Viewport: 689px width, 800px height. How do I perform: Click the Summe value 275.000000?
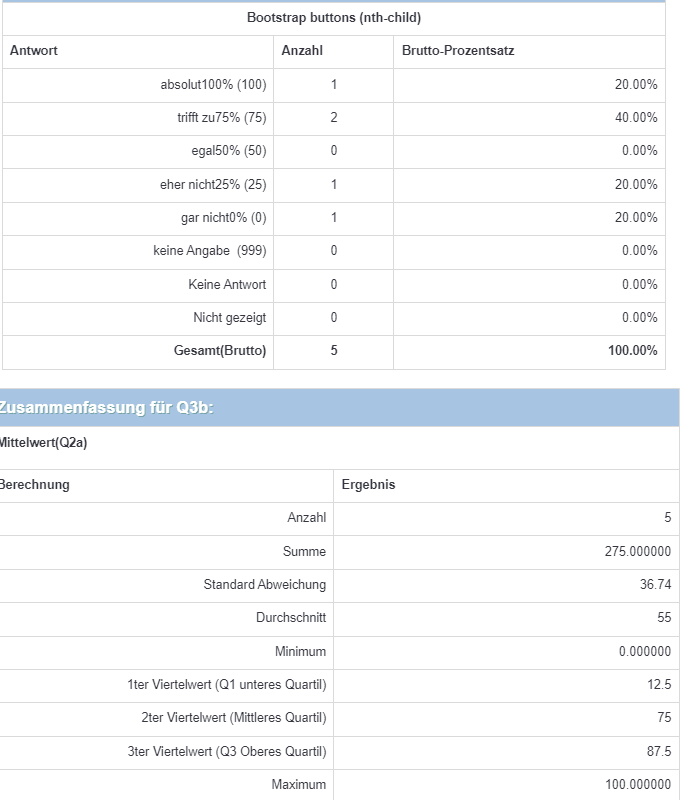(x=638, y=551)
